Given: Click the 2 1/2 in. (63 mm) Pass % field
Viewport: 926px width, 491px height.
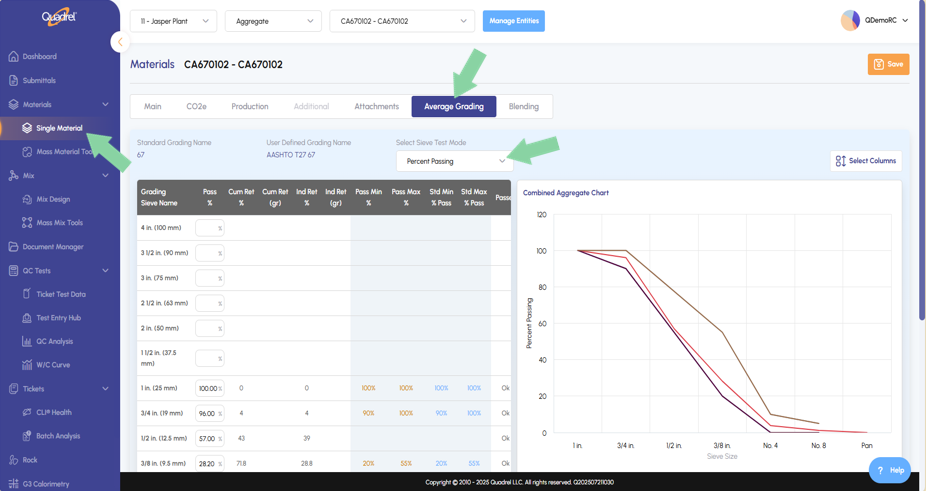Looking at the screenshot, I should coord(210,303).
